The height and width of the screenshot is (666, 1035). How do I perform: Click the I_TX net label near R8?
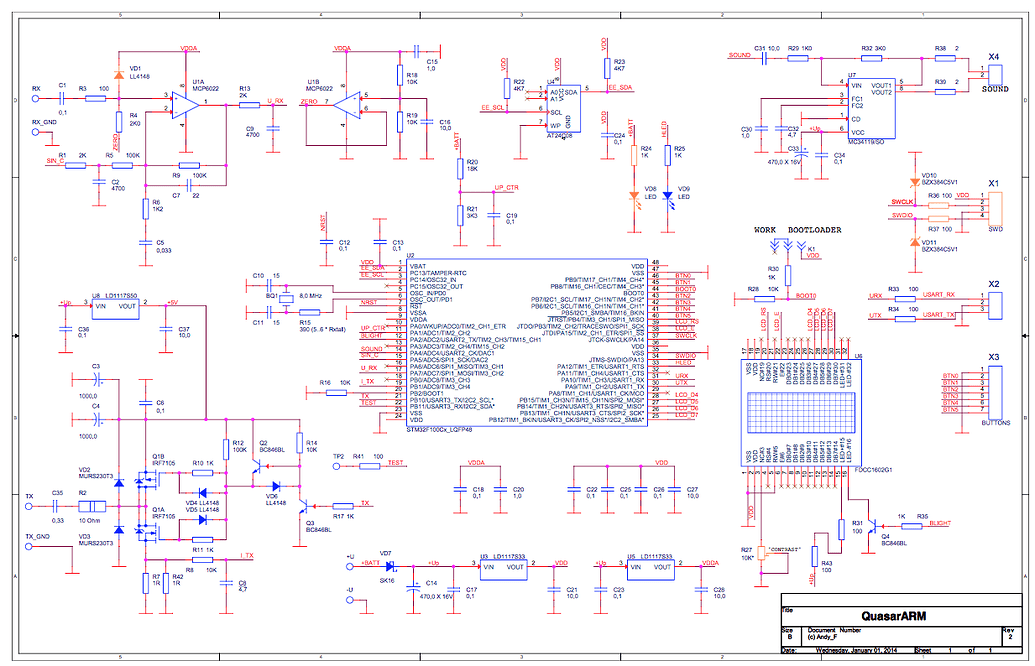click(246, 556)
